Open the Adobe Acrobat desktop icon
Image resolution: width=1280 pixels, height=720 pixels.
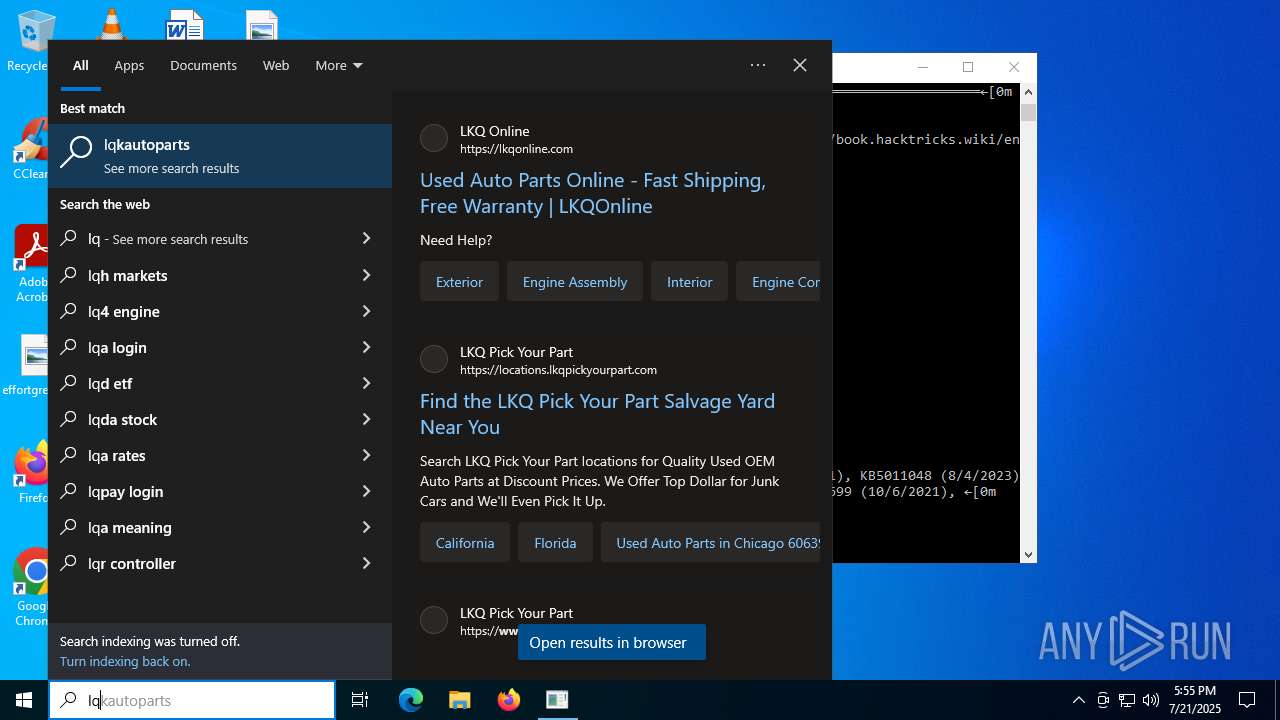pos(31,262)
